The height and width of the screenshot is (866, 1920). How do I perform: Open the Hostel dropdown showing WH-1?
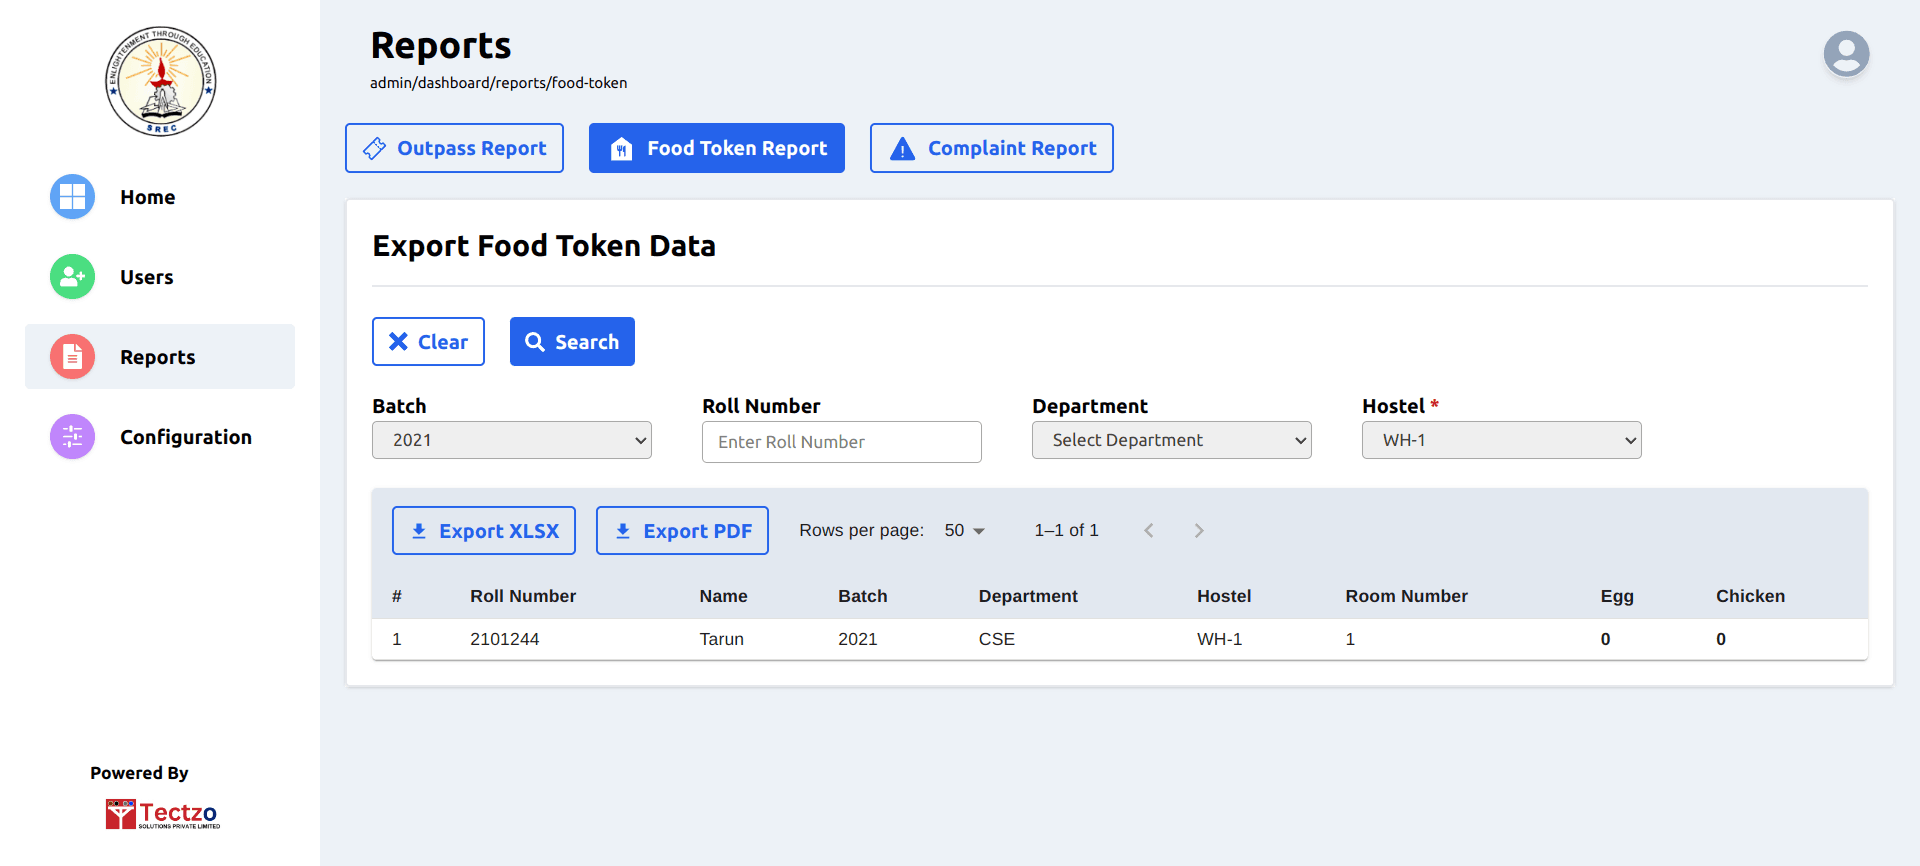(1501, 440)
